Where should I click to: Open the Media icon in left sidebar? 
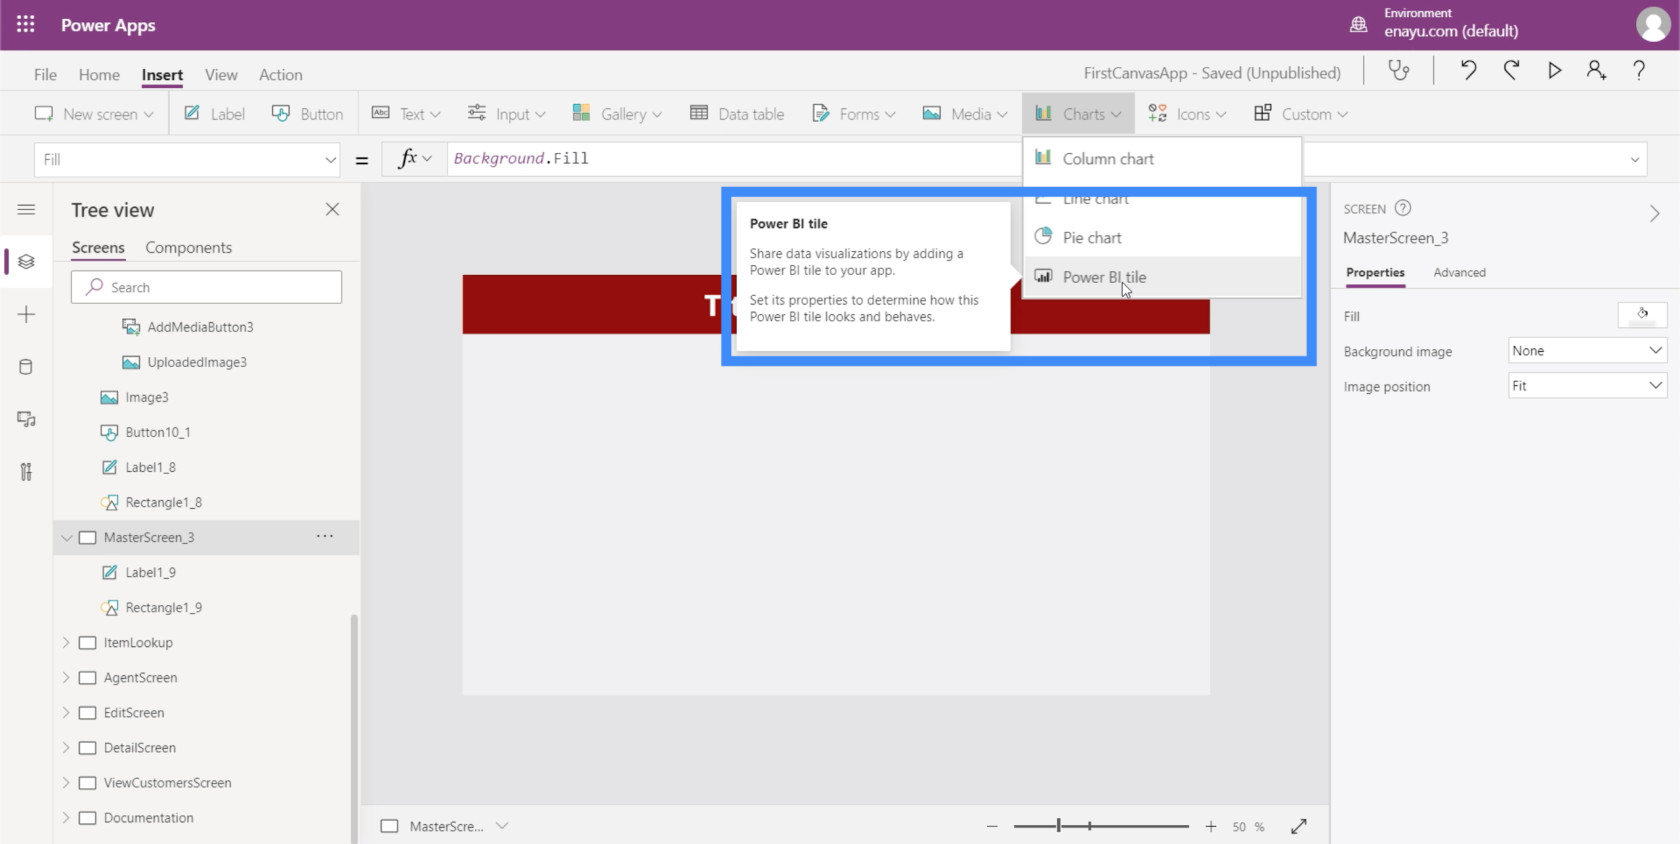coord(26,419)
